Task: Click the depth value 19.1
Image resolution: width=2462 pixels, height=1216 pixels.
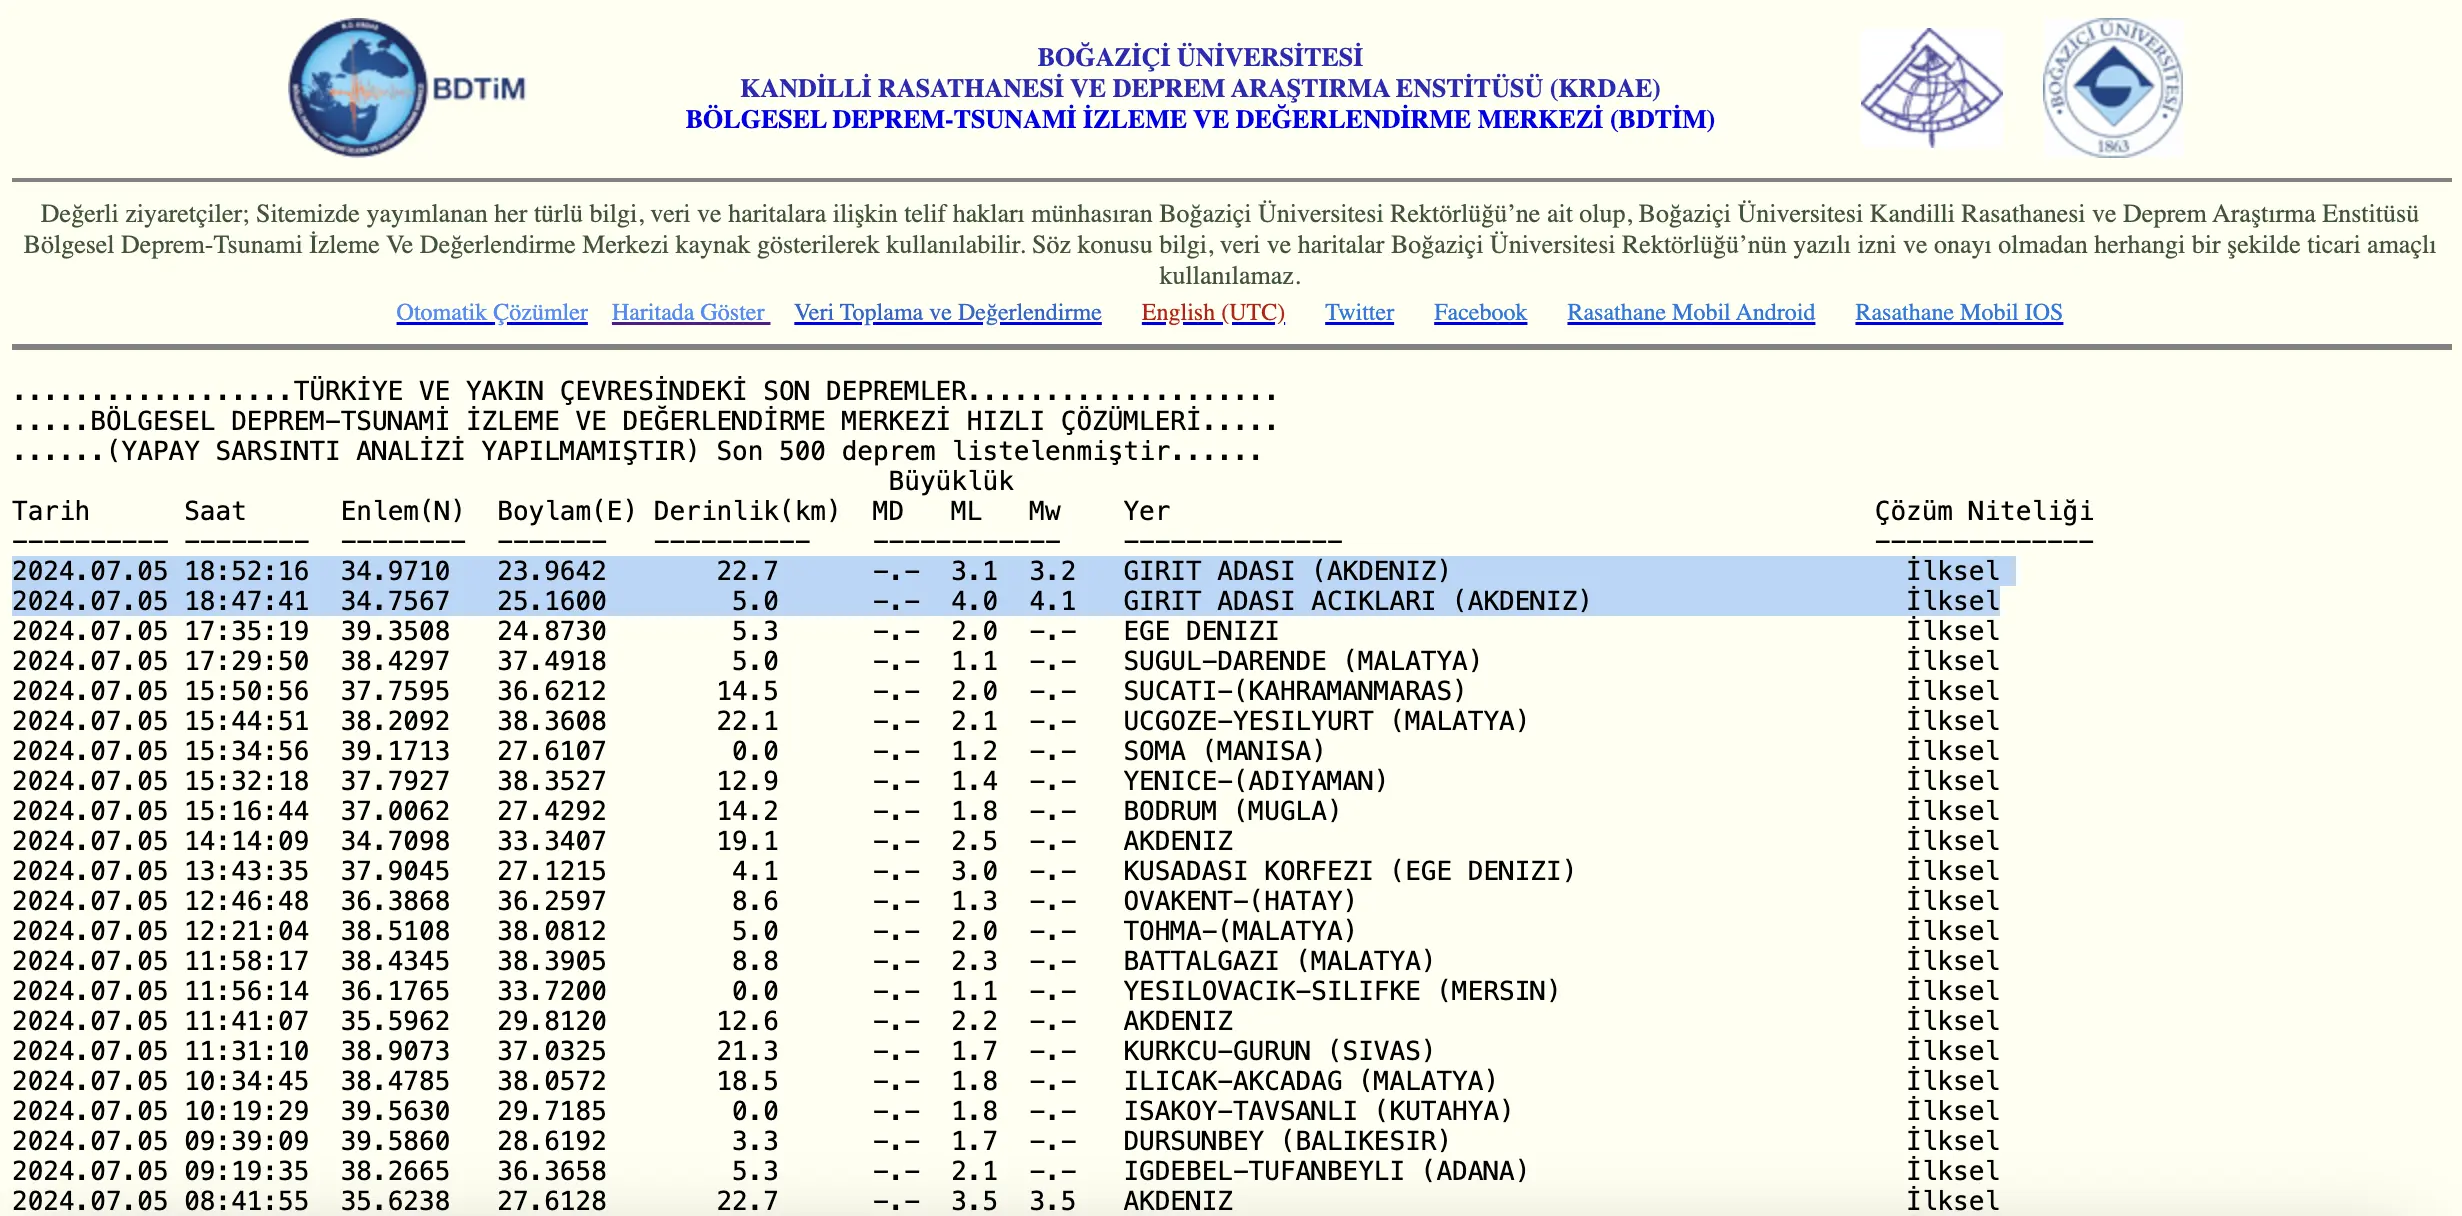Action: tap(747, 841)
